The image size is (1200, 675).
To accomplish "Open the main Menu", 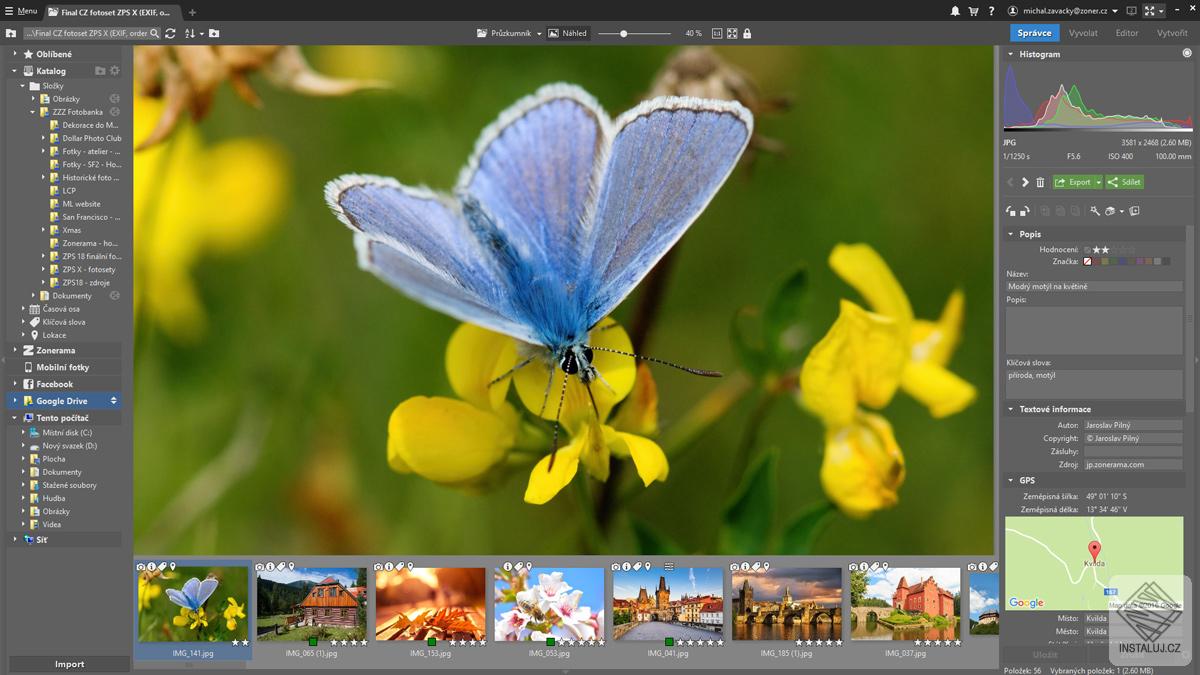I will 20,11.
